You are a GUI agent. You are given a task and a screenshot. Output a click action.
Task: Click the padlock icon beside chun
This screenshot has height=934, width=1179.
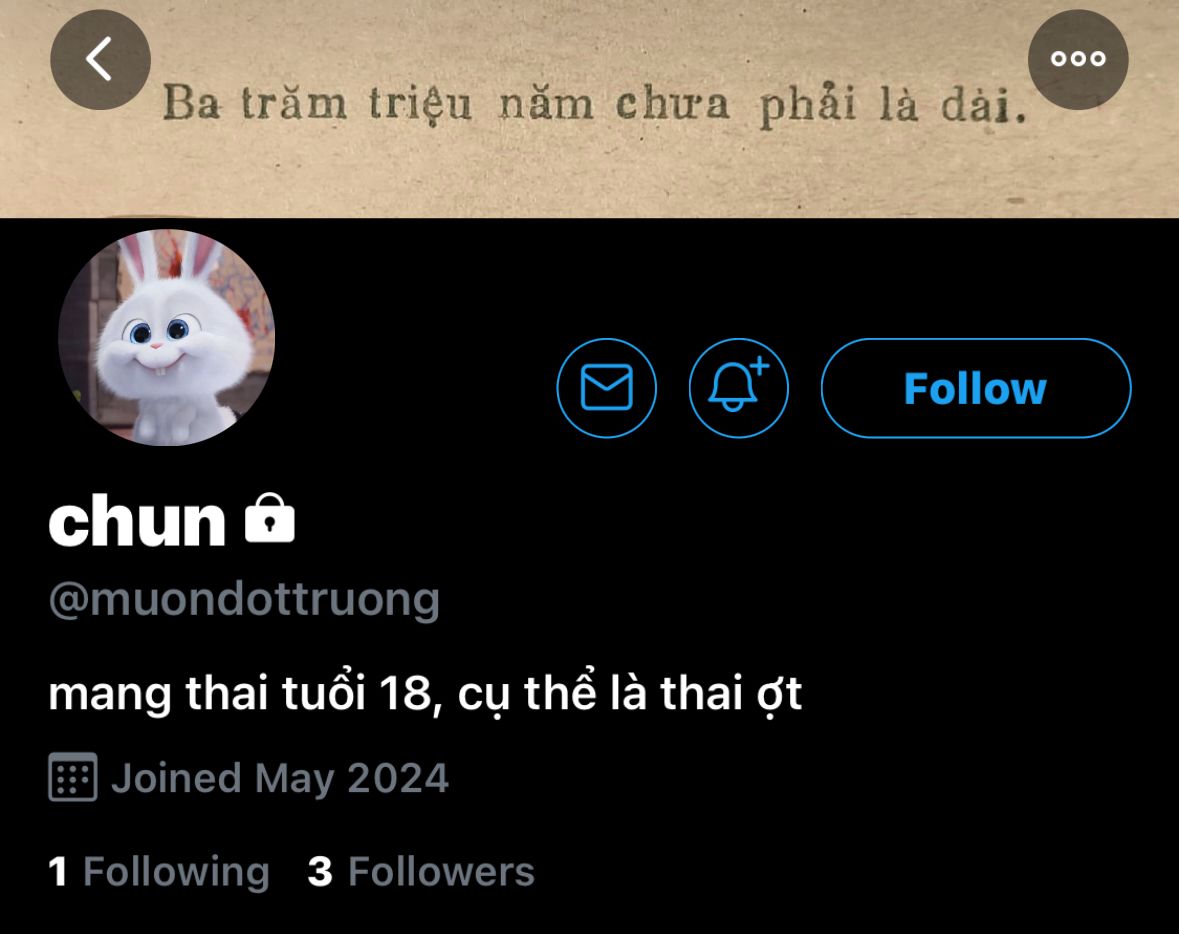point(270,518)
